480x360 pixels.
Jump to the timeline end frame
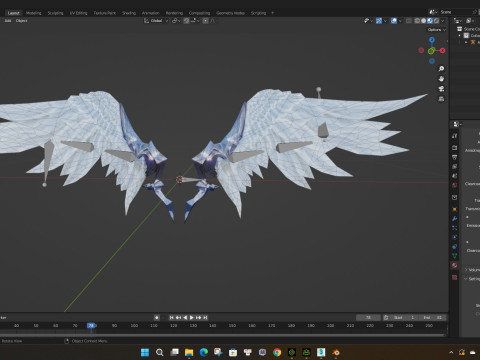click(205, 317)
